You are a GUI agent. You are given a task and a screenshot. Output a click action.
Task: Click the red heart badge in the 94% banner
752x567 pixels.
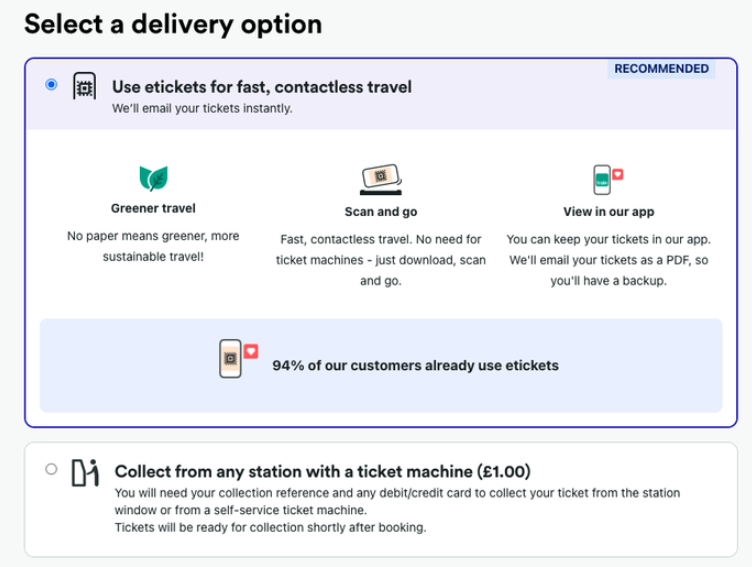[x=251, y=351]
